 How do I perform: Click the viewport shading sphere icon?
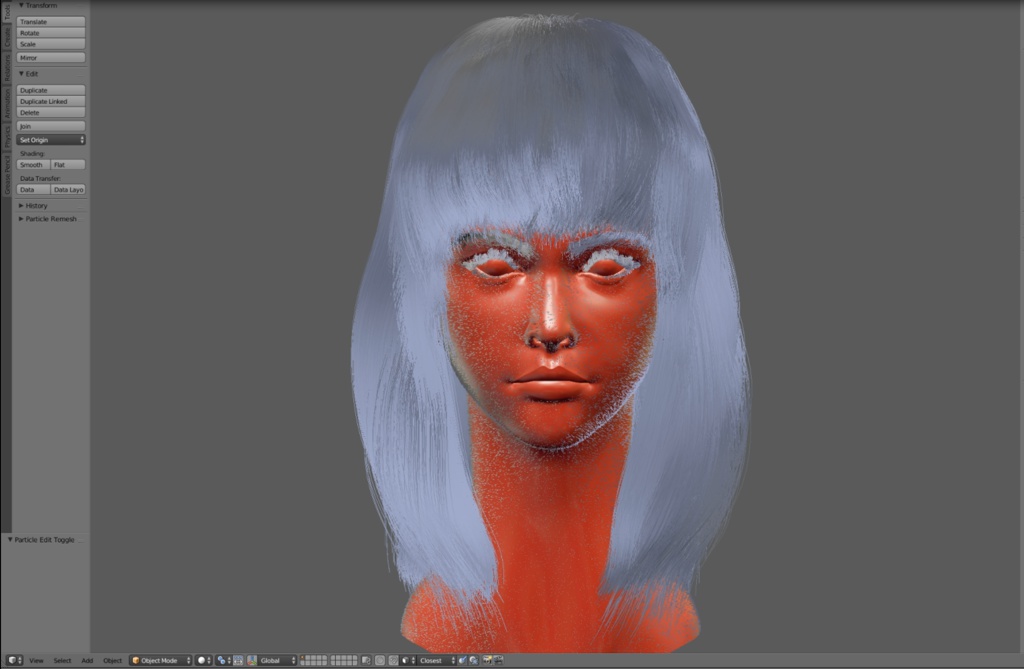pos(201,660)
